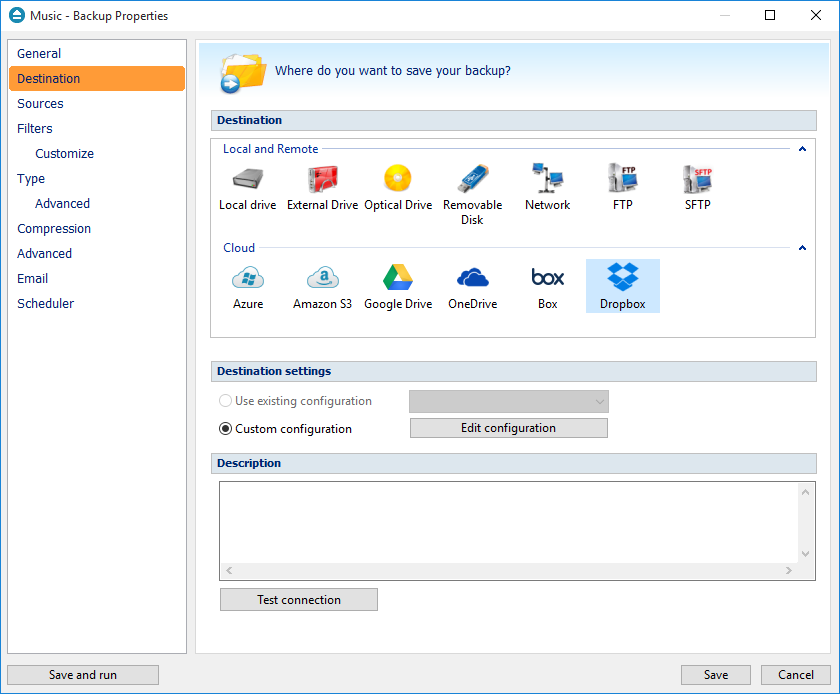Select Custom configuration radio button
The image size is (840, 694).
point(226,429)
